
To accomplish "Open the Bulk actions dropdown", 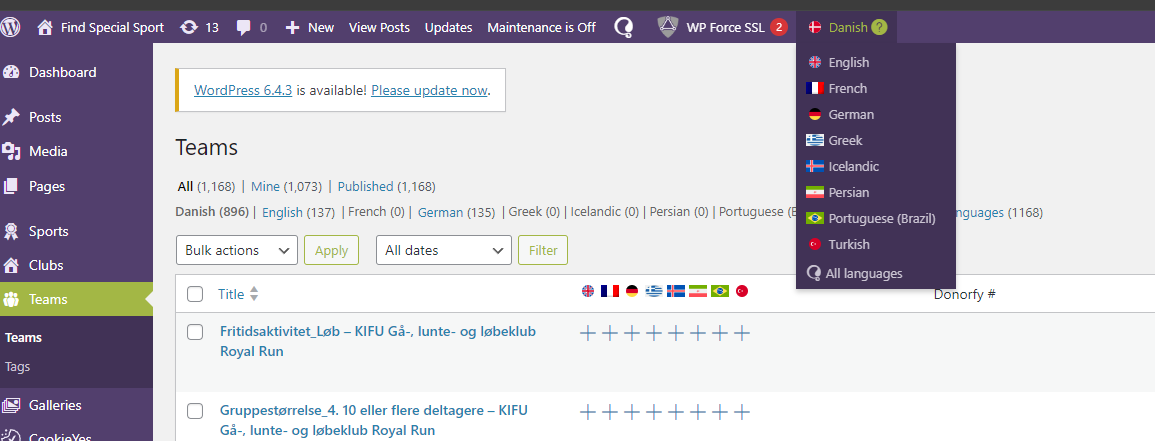I will 237,250.
